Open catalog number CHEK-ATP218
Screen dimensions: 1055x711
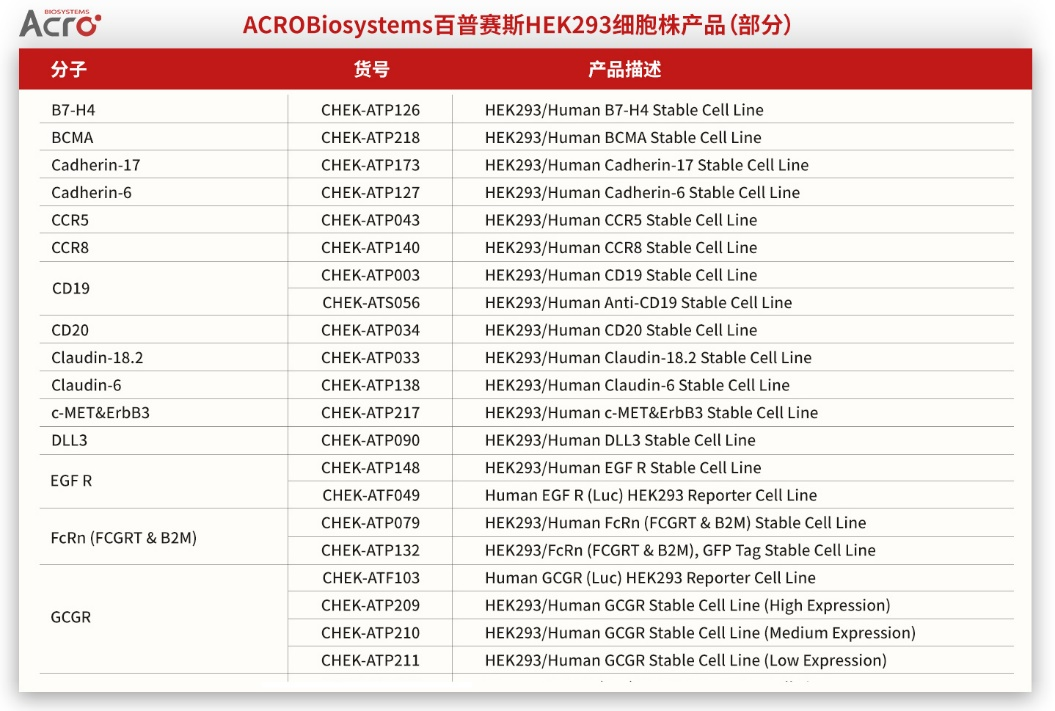click(x=370, y=138)
